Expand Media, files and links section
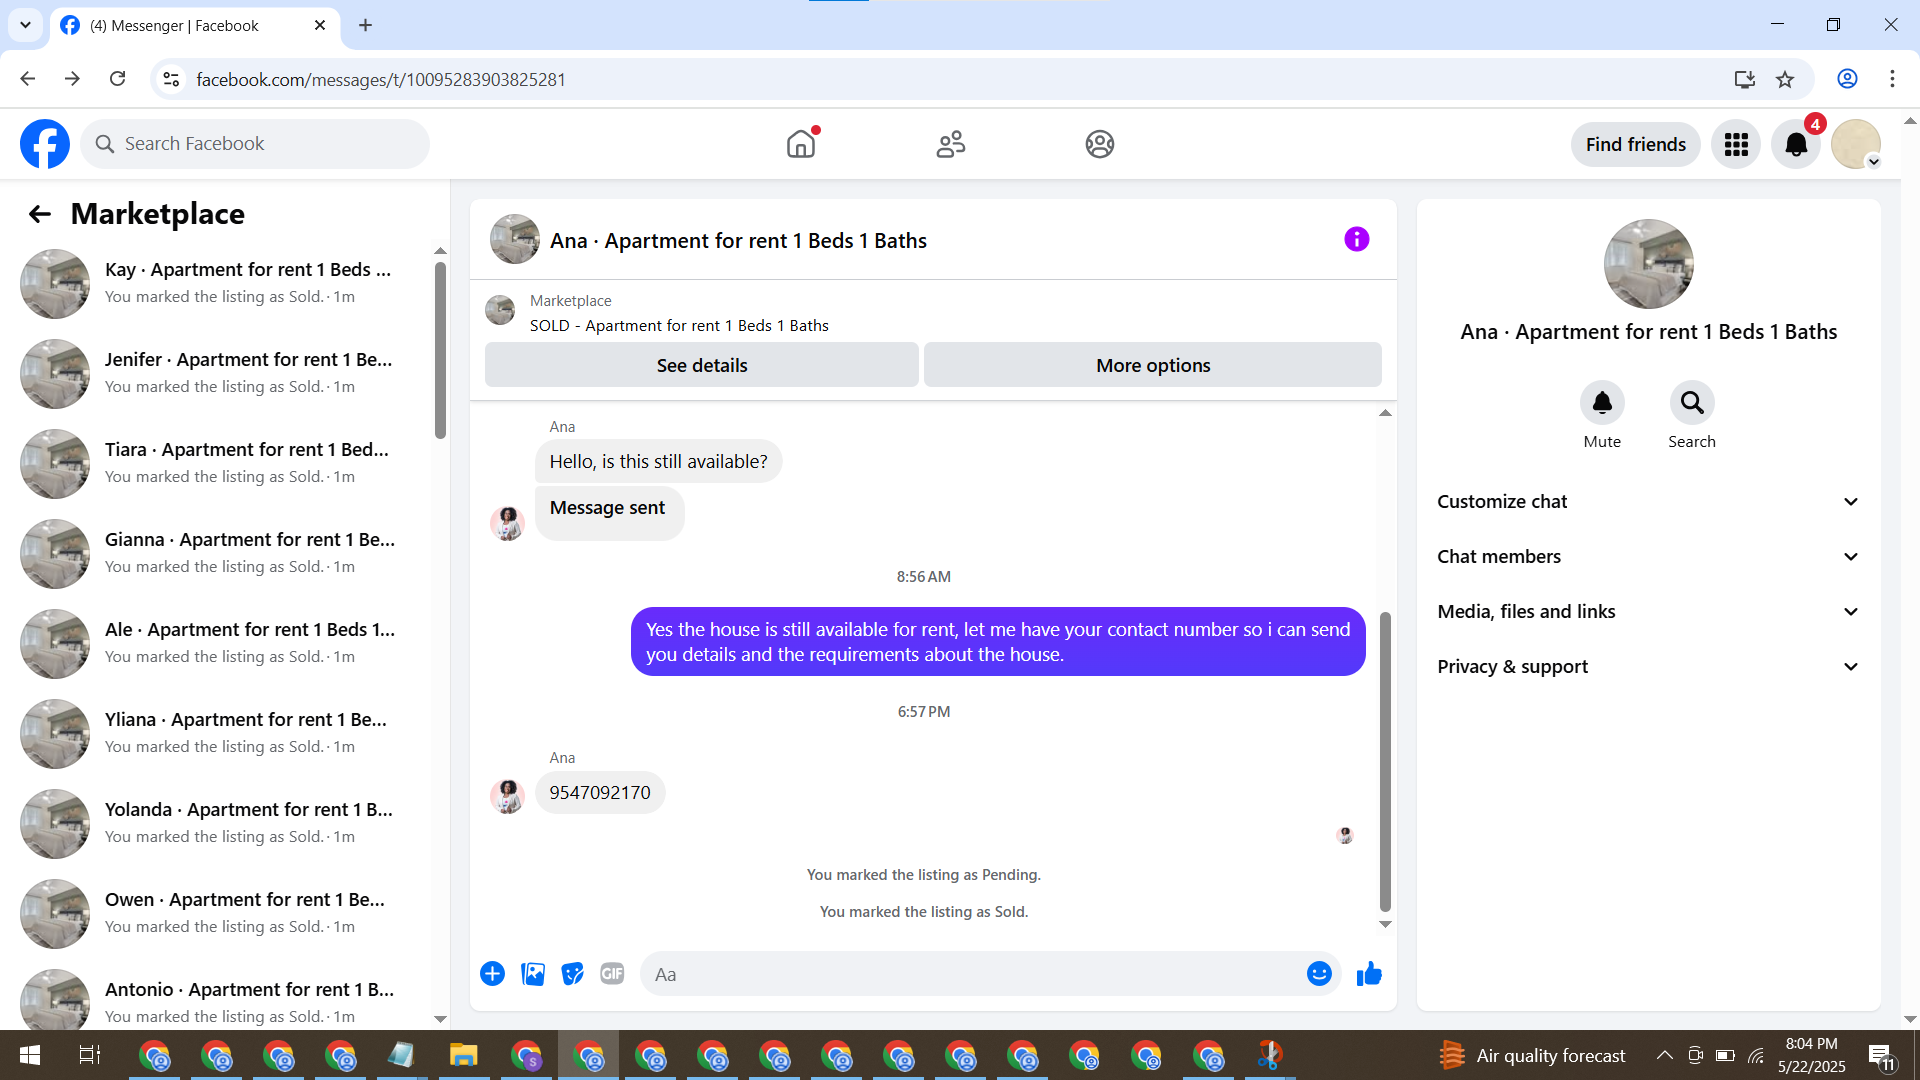Viewport: 1920px width, 1080px height. [x=1649, y=612]
